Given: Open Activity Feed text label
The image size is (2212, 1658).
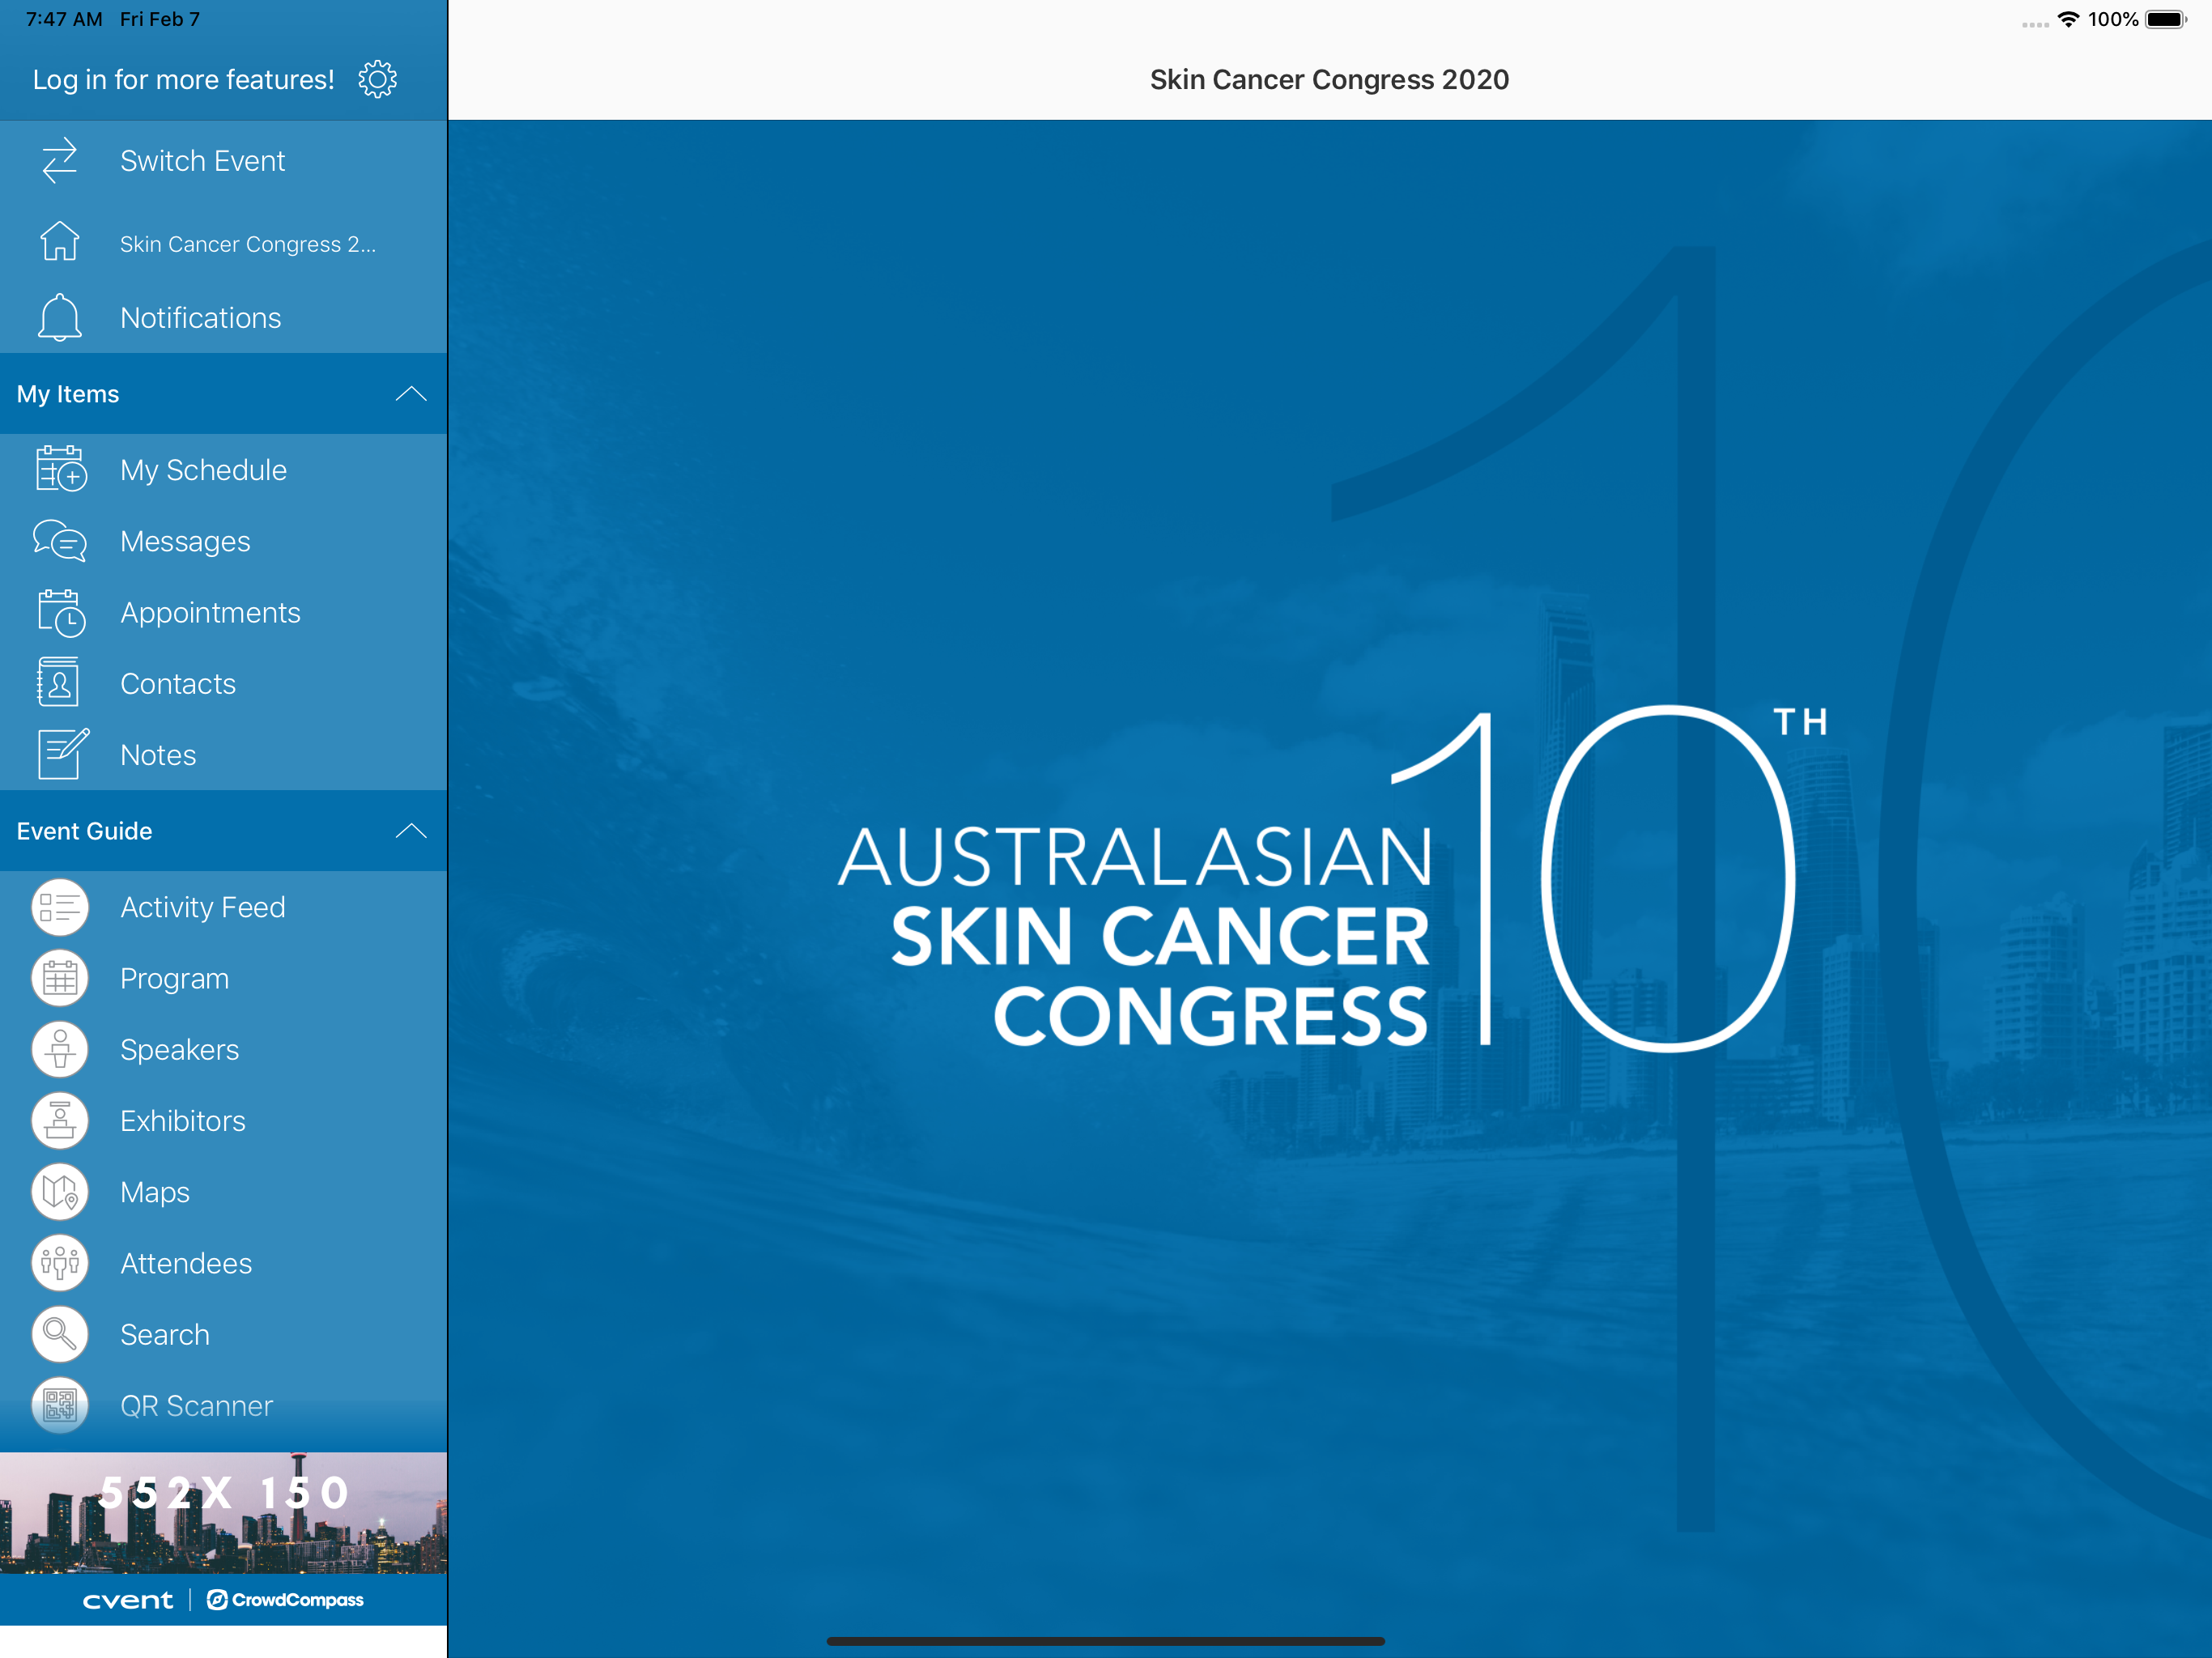Looking at the screenshot, I should (203, 907).
